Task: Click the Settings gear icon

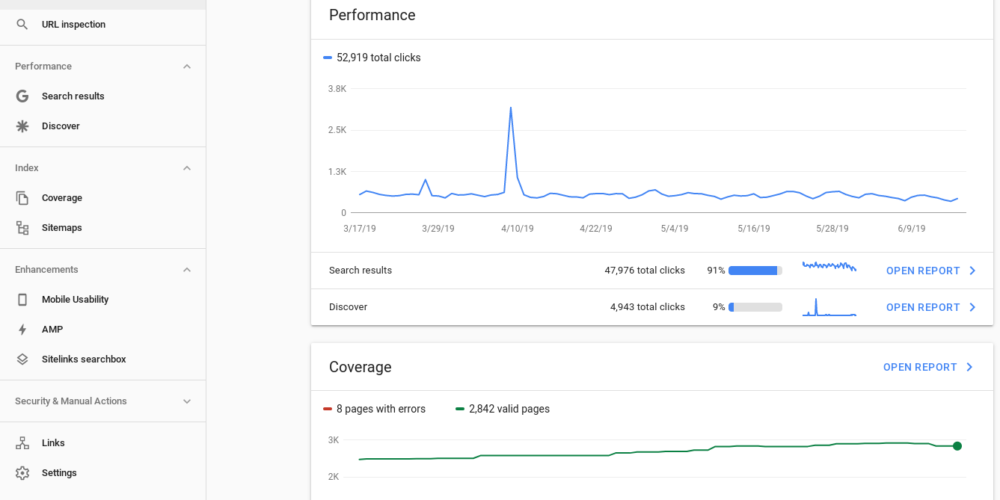Action: pyautogui.click(x=22, y=473)
